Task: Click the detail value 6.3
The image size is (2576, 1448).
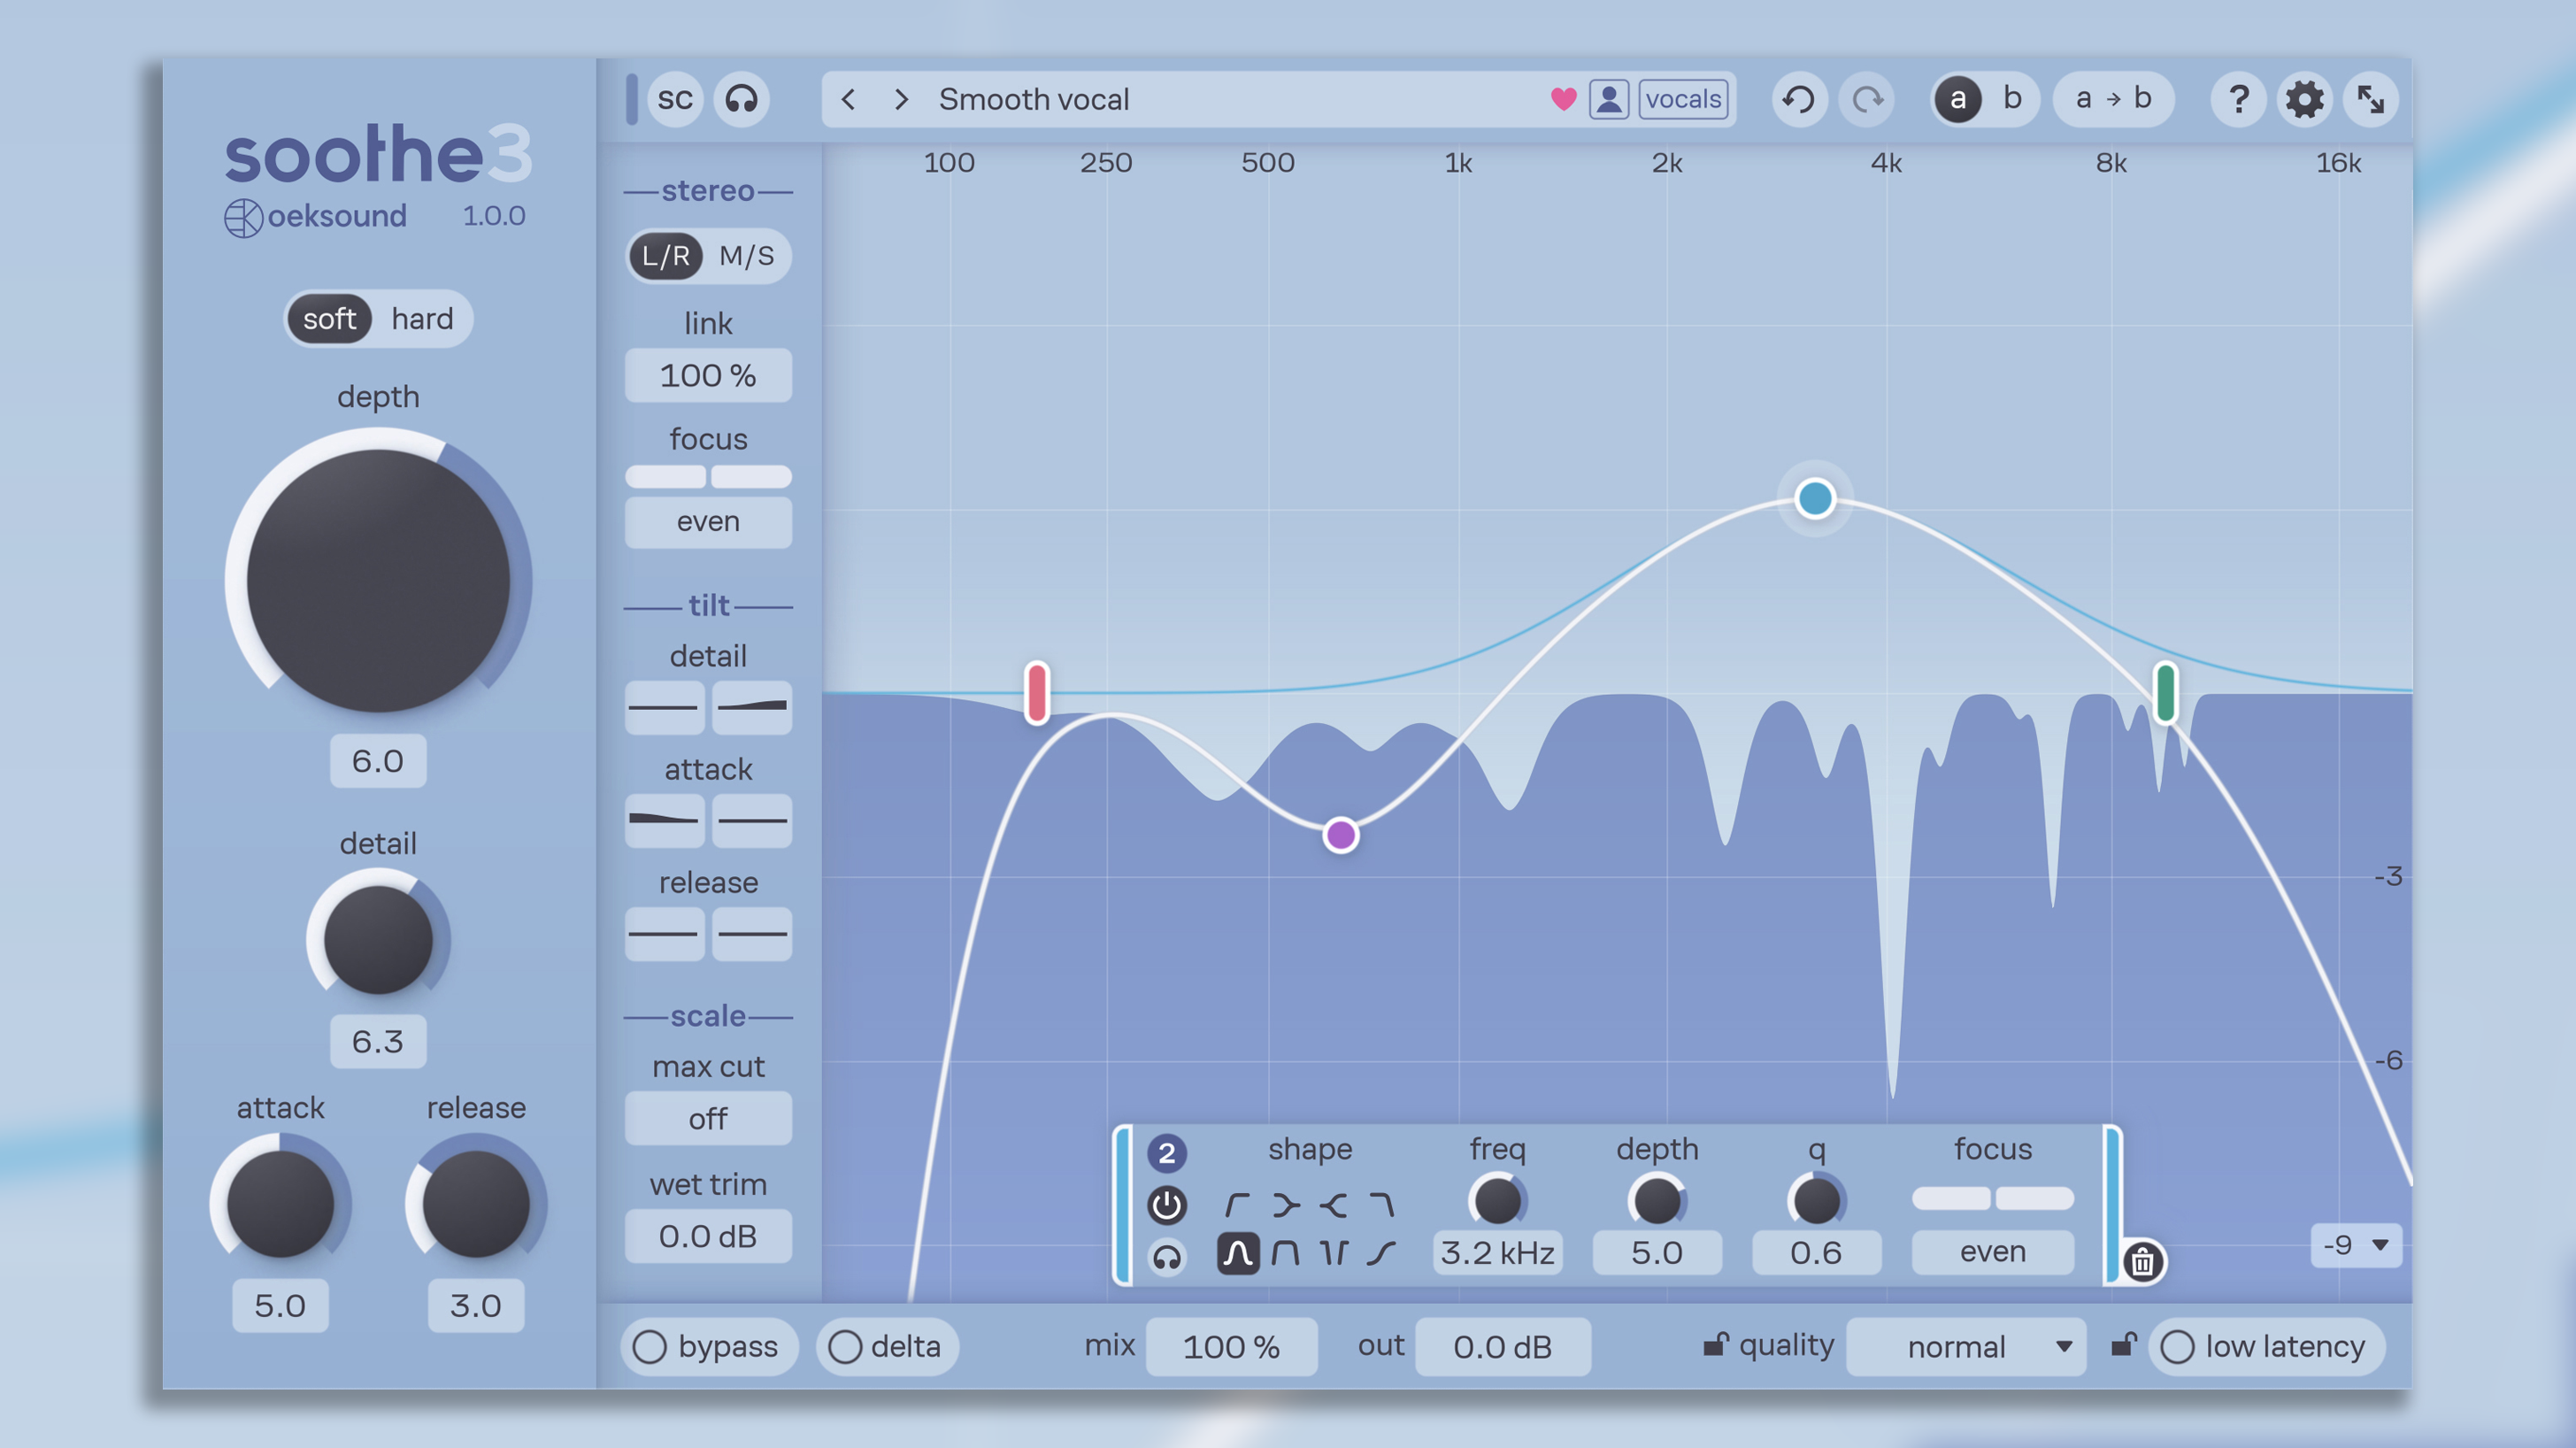Action: (378, 1041)
